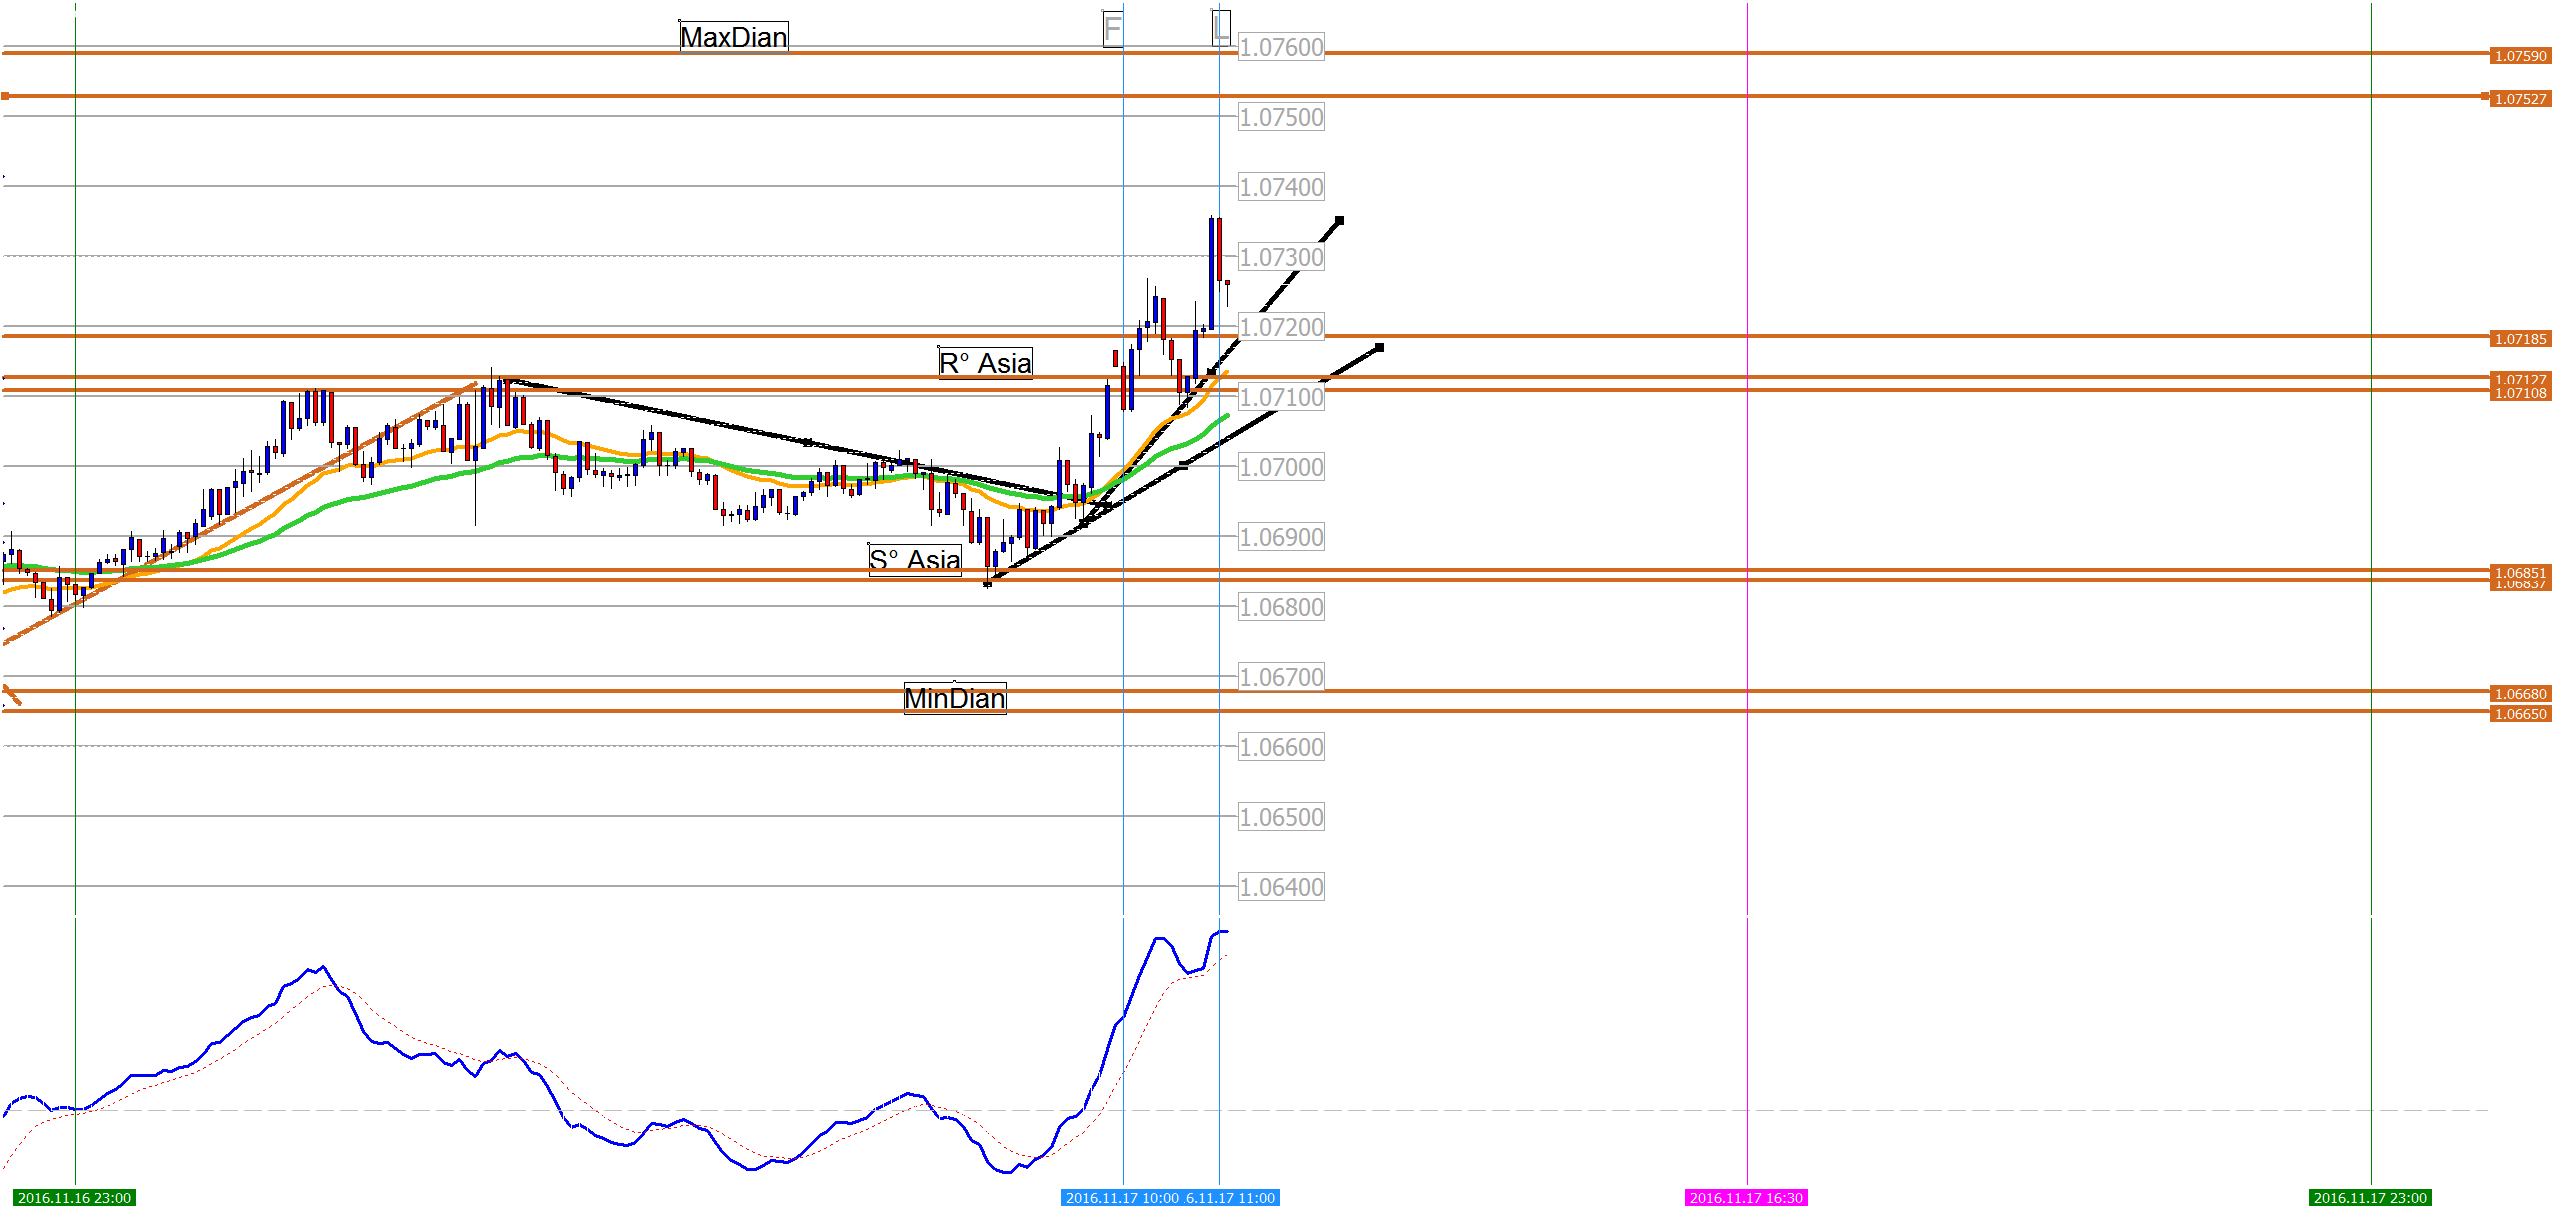The height and width of the screenshot is (1212, 2556).
Task: Click the boxed F marker
Action: [1112, 28]
